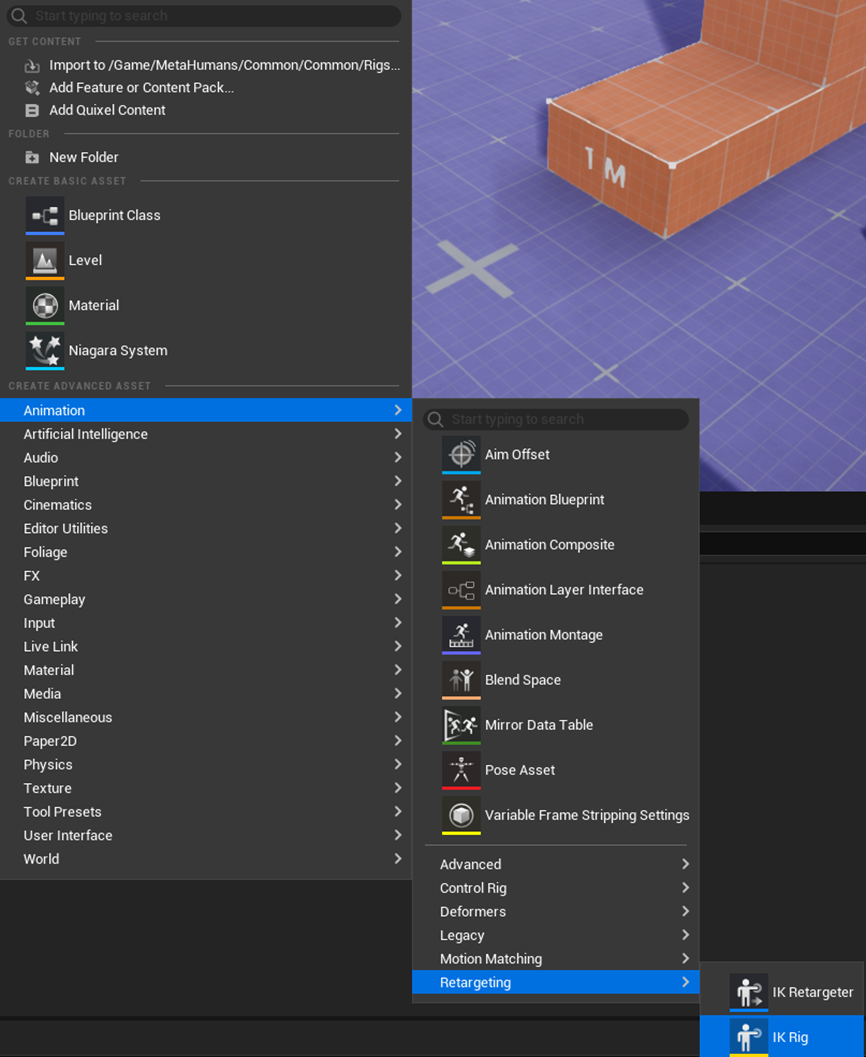Expand the Artificial Intelligence submenu arrow

click(x=398, y=433)
